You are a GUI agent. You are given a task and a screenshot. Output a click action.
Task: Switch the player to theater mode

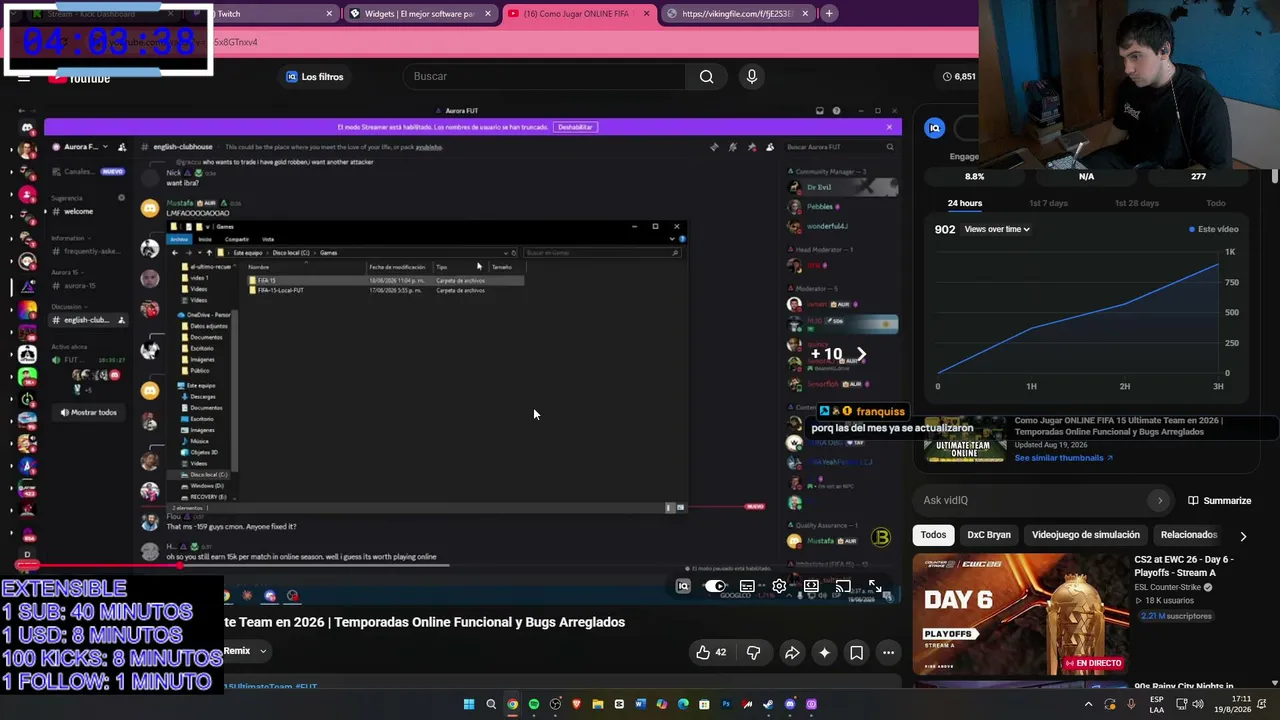pos(811,586)
